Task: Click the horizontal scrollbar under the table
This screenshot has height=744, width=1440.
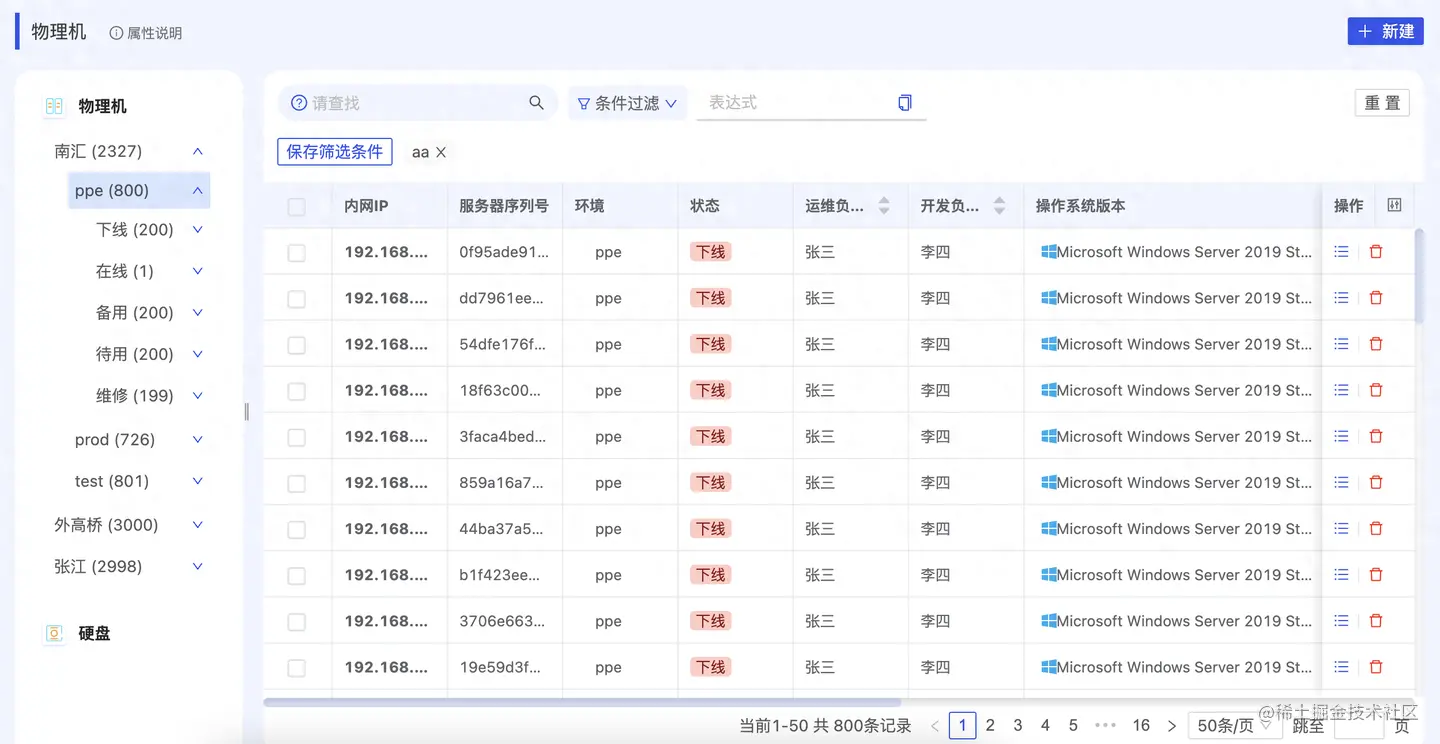Action: pyautogui.click(x=582, y=702)
